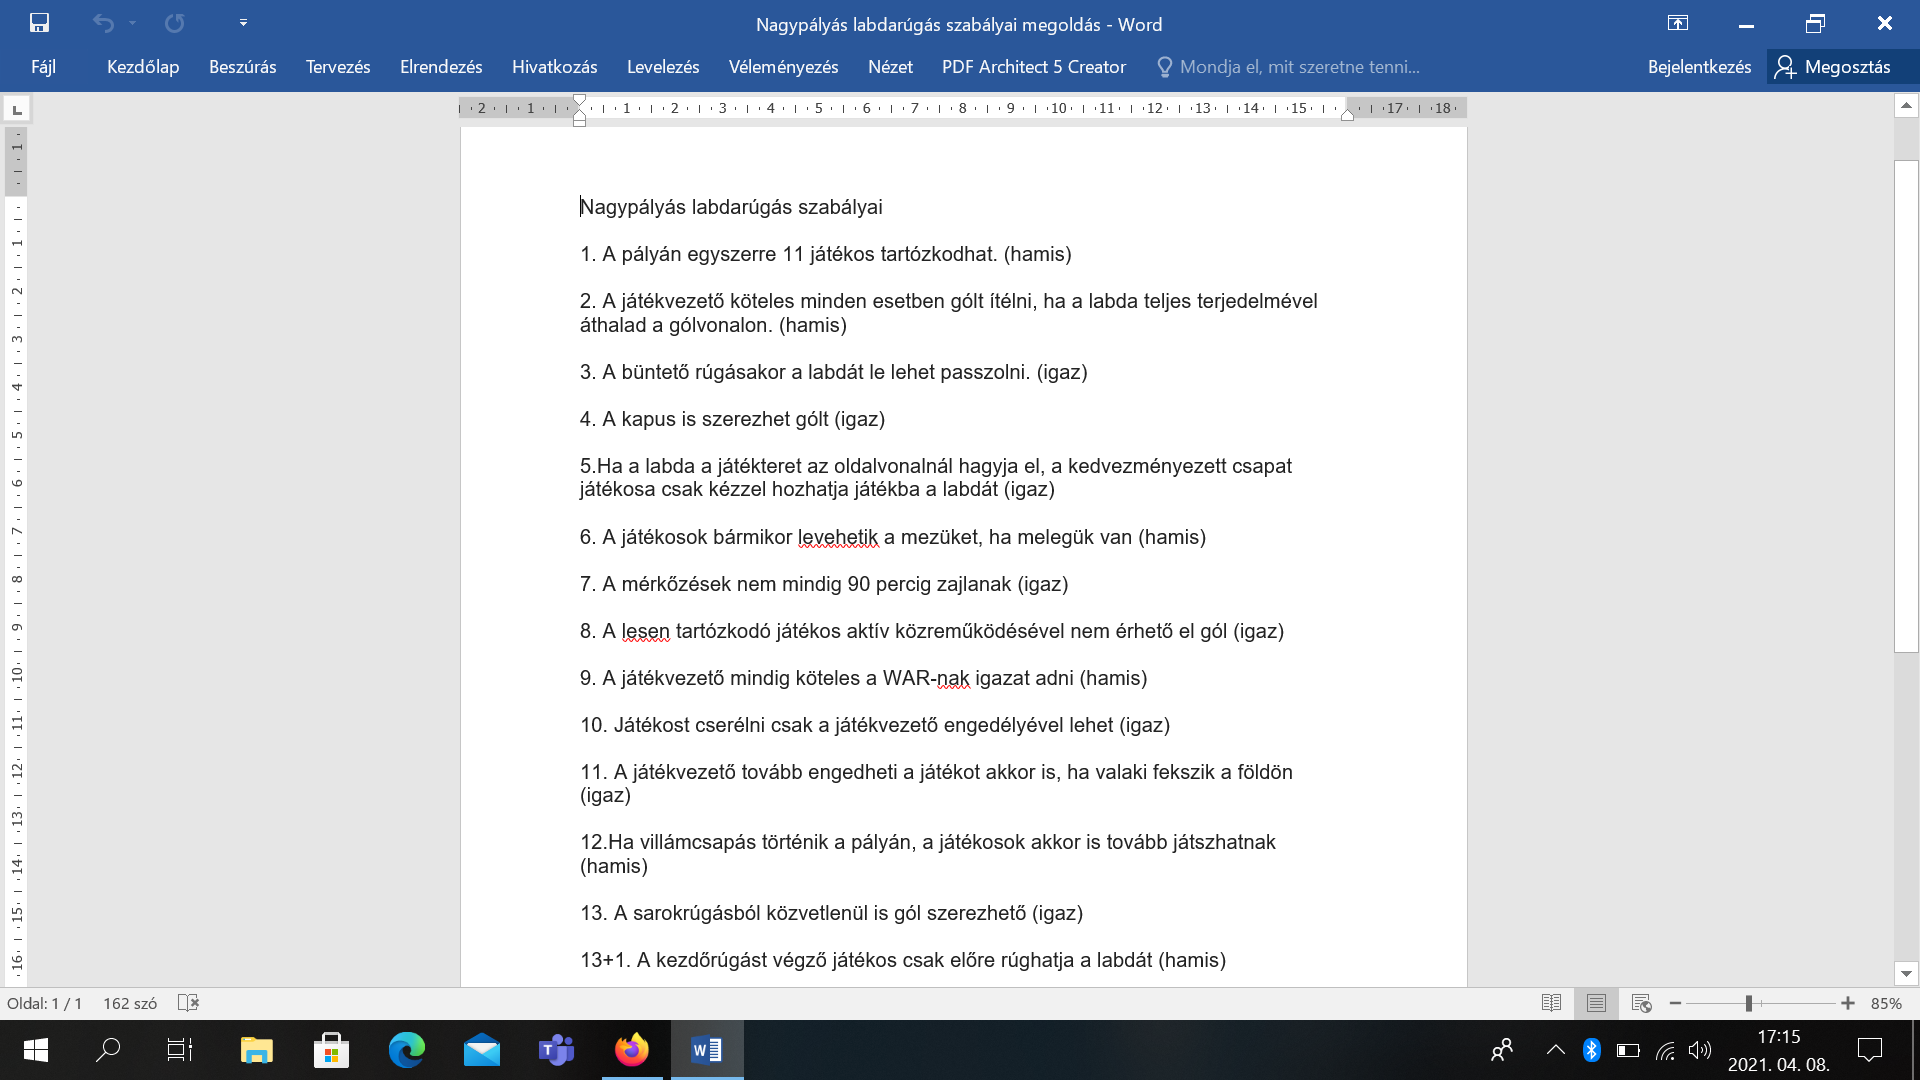Click the spelling proofing status icon

[188, 1003]
